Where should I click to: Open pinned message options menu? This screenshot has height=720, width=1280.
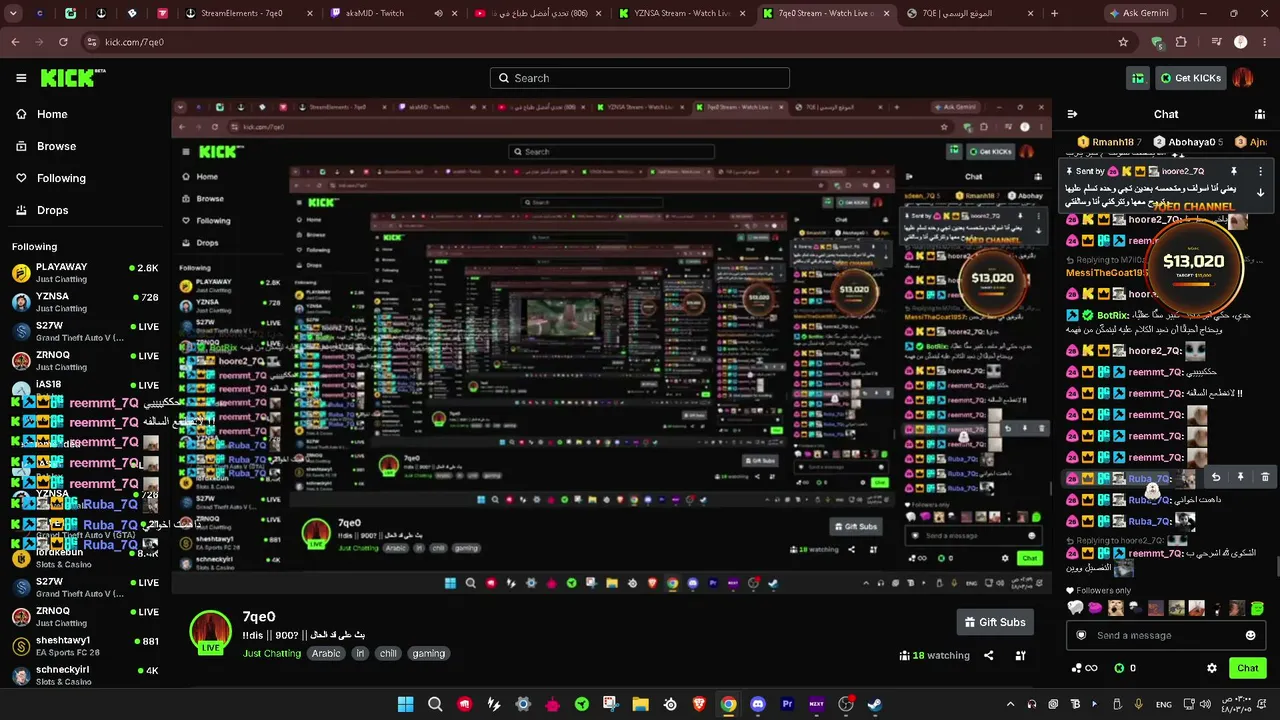click(x=1260, y=171)
